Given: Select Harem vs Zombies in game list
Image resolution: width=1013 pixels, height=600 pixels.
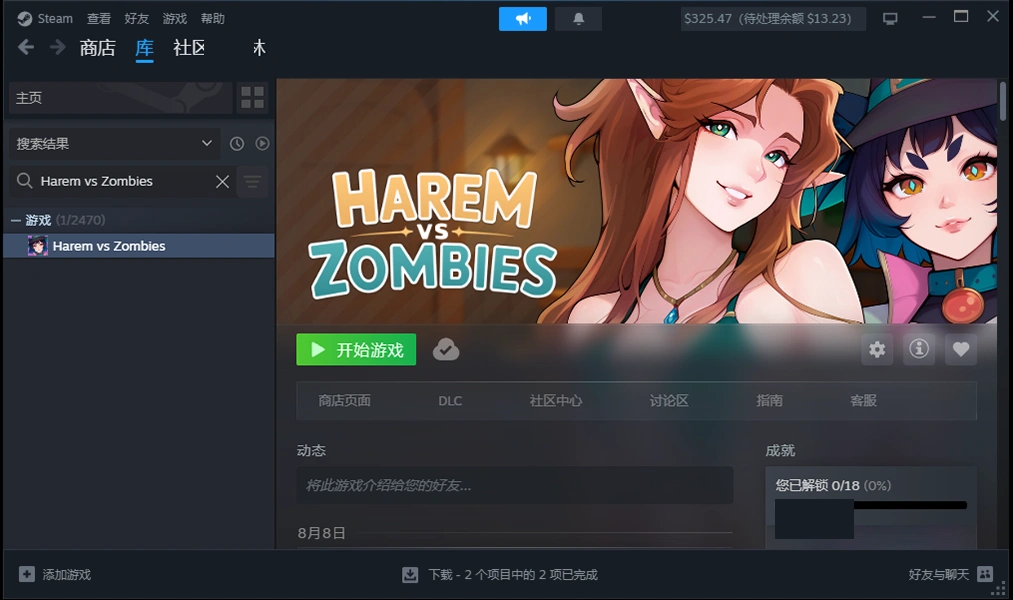Looking at the screenshot, I should coord(139,246).
